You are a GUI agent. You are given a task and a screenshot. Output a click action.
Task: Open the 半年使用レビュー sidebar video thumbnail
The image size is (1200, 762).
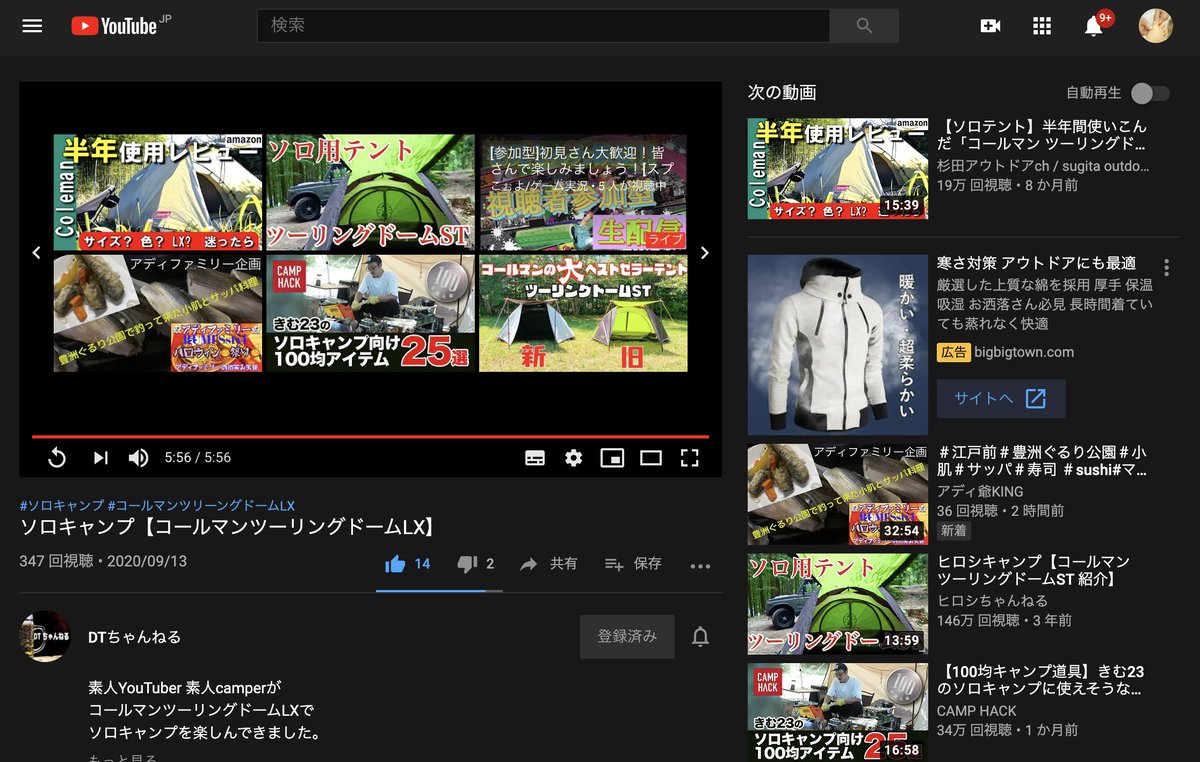pyautogui.click(x=838, y=169)
